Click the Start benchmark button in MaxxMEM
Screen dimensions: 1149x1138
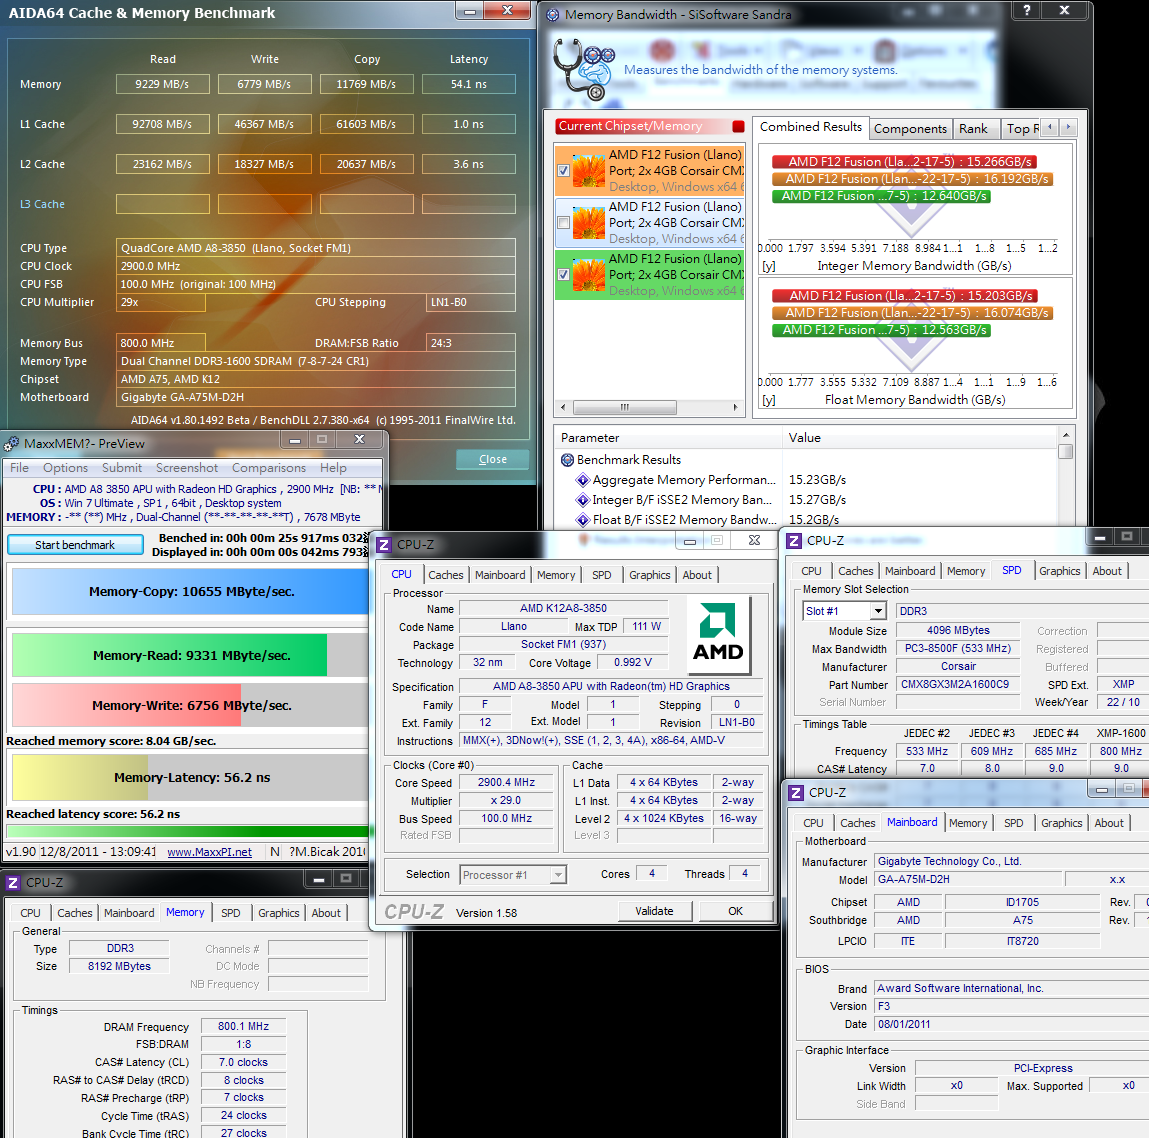[x=75, y=544]
